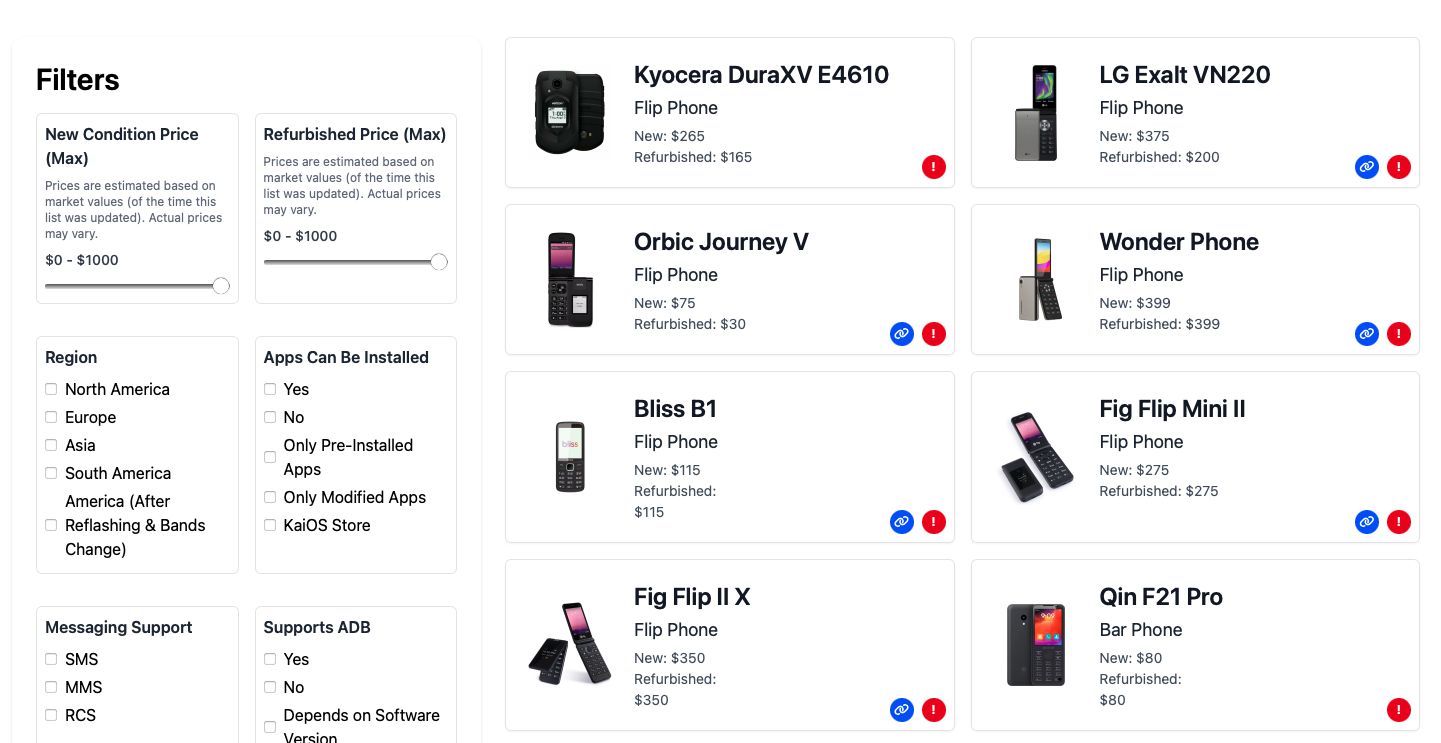Select Yes under Supports ADB
Screen dimensions: 1441x743
pyautogui.click(x=270, y=659)
